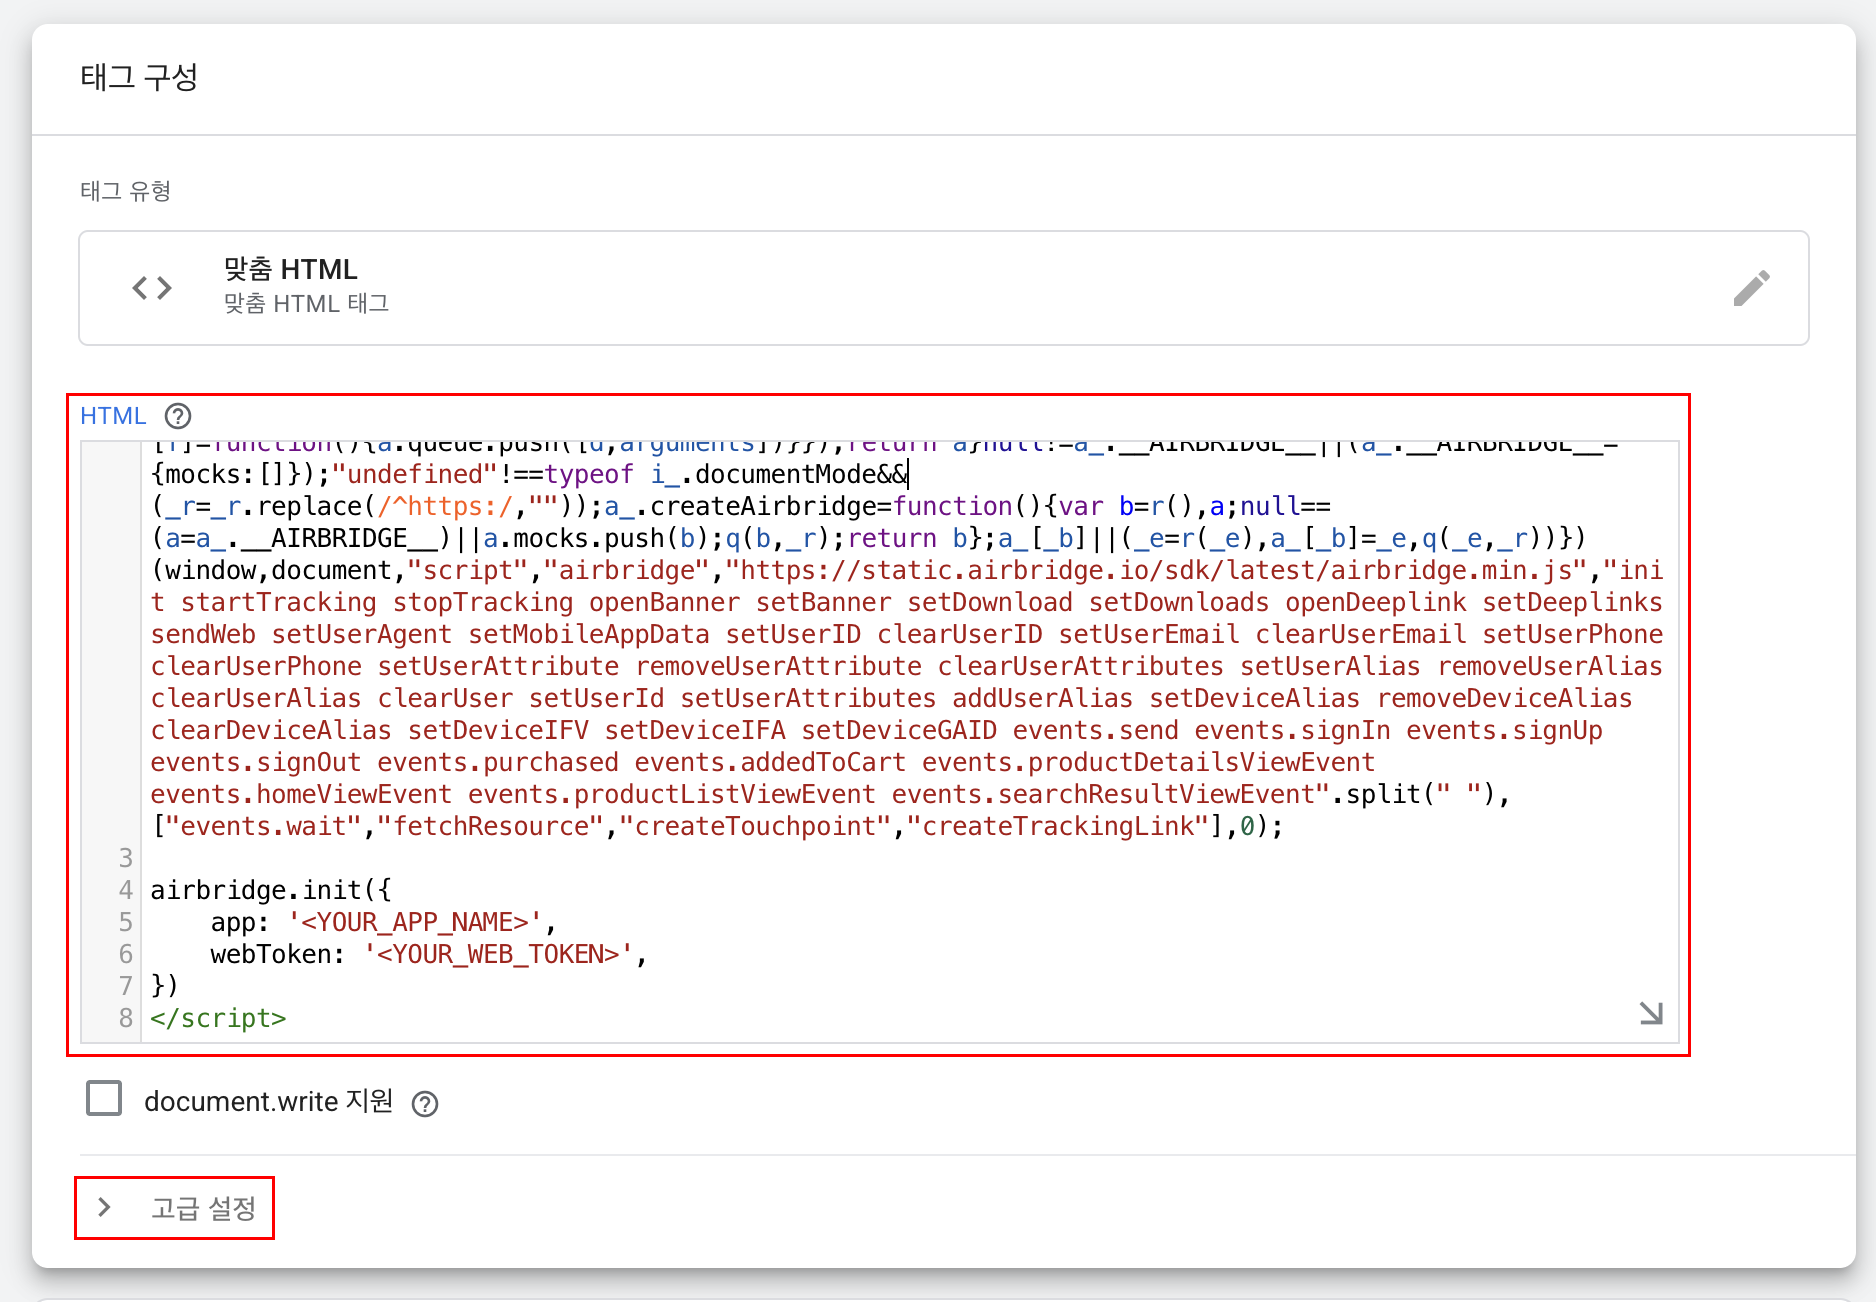This screenshot has width=1876, height=1302.
Task: Click the 맞춤 HTML 태그 subtitle text
Action: click(307, 304)
